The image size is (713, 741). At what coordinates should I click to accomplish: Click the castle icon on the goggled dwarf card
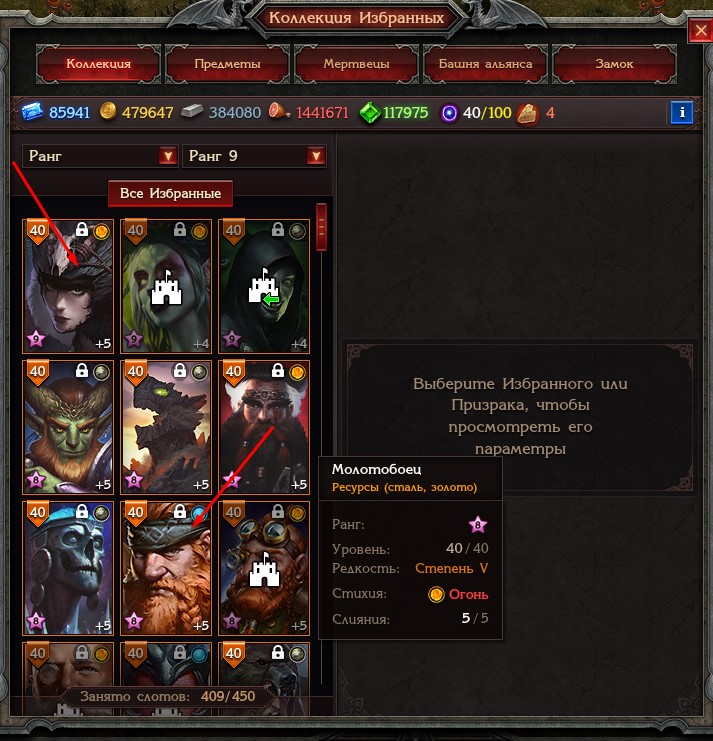click(264, 569)
